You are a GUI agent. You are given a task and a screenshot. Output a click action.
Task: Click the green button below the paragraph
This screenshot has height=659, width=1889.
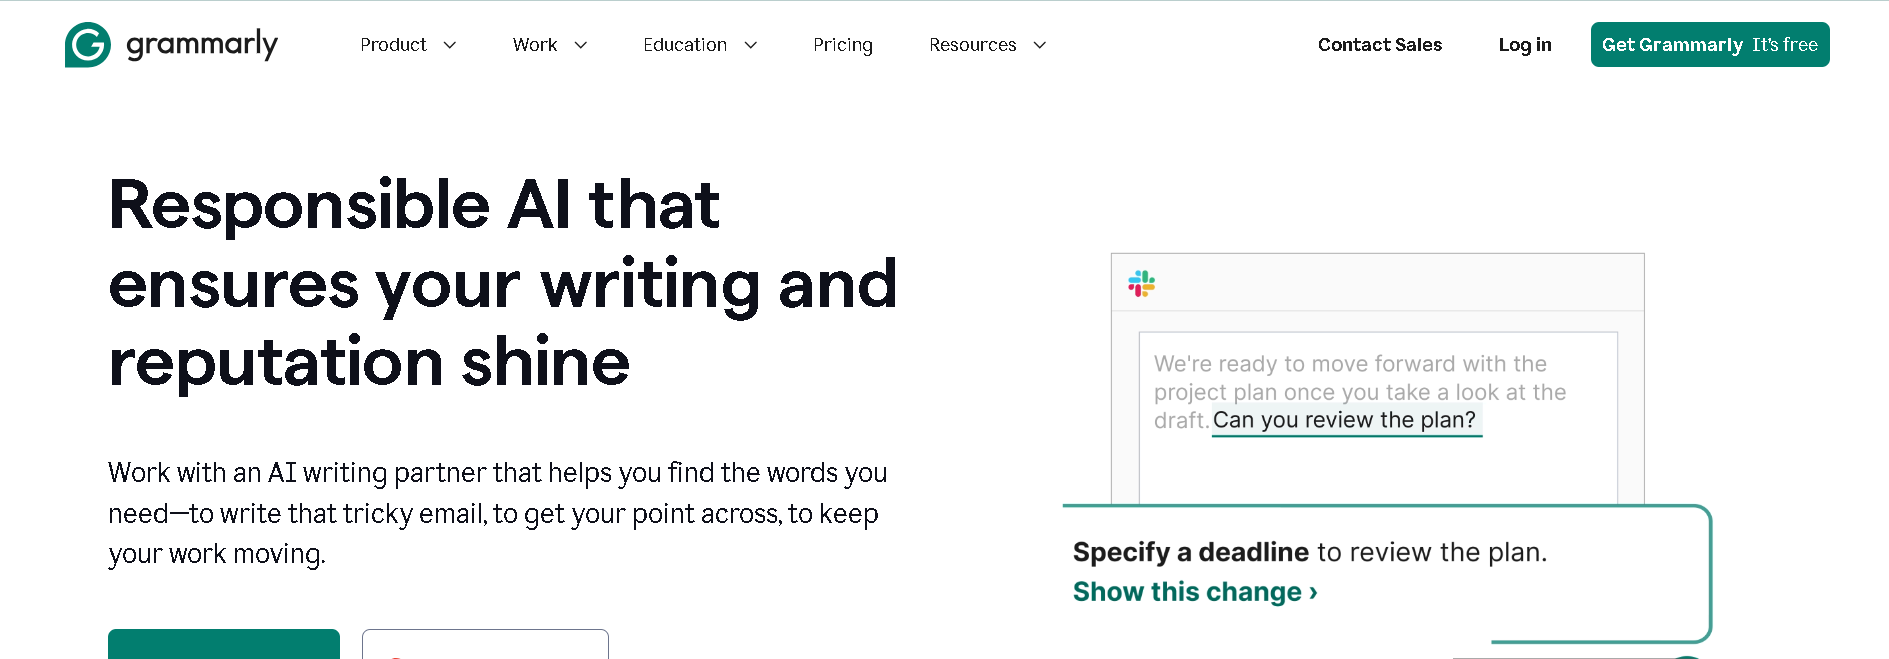pyautogui.click(x=224, y=644)
